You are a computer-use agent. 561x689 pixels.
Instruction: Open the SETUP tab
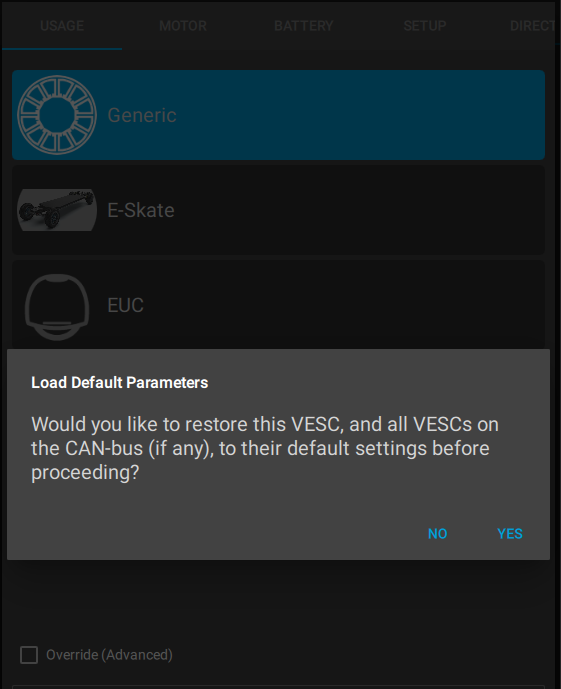pyautogui.click(x=425, y=25)
